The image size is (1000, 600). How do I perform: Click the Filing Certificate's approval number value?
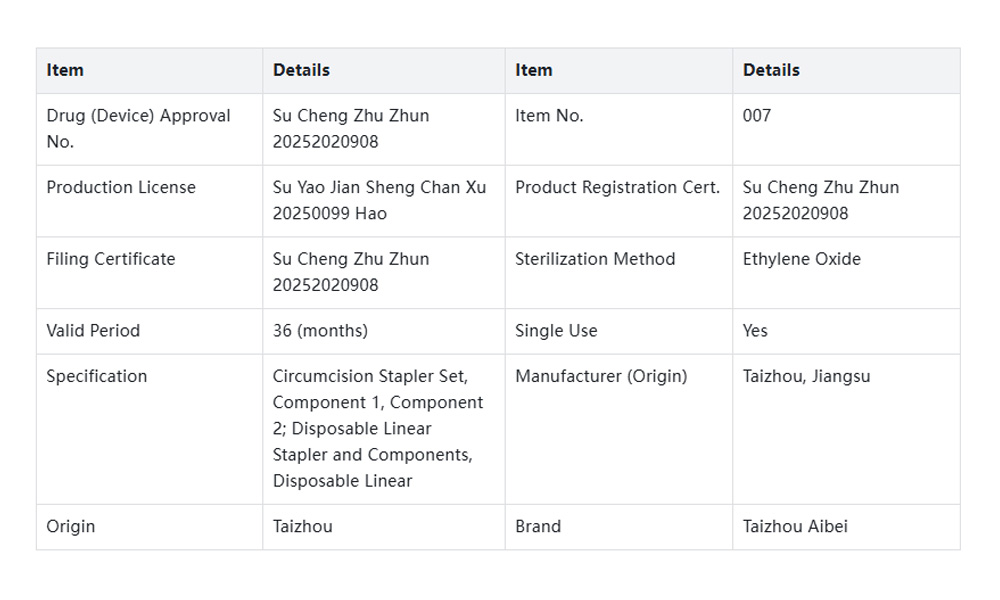click(351, 272)
